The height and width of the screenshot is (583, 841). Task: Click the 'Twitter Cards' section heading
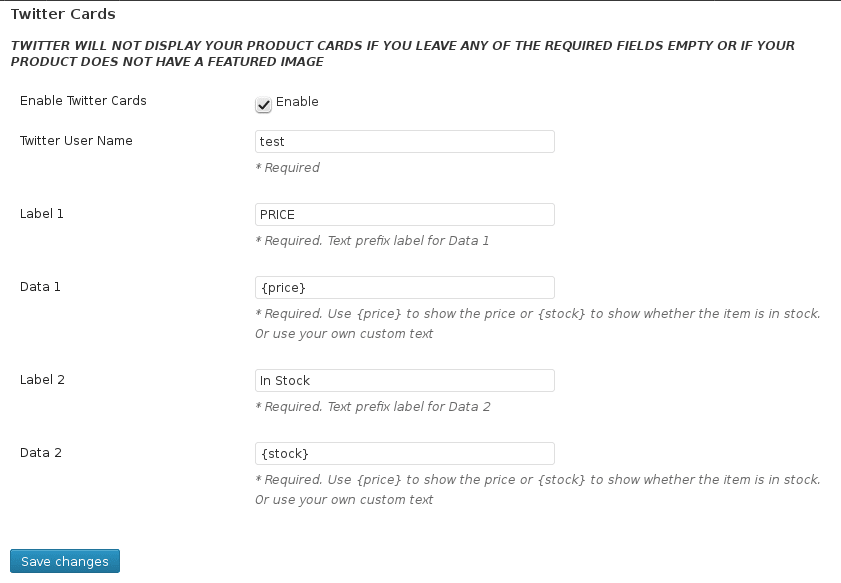click(63, 14)
